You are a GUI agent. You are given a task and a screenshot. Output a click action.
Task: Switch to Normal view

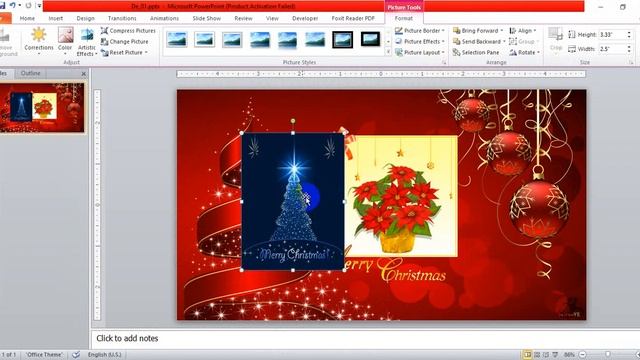(527, 355)
